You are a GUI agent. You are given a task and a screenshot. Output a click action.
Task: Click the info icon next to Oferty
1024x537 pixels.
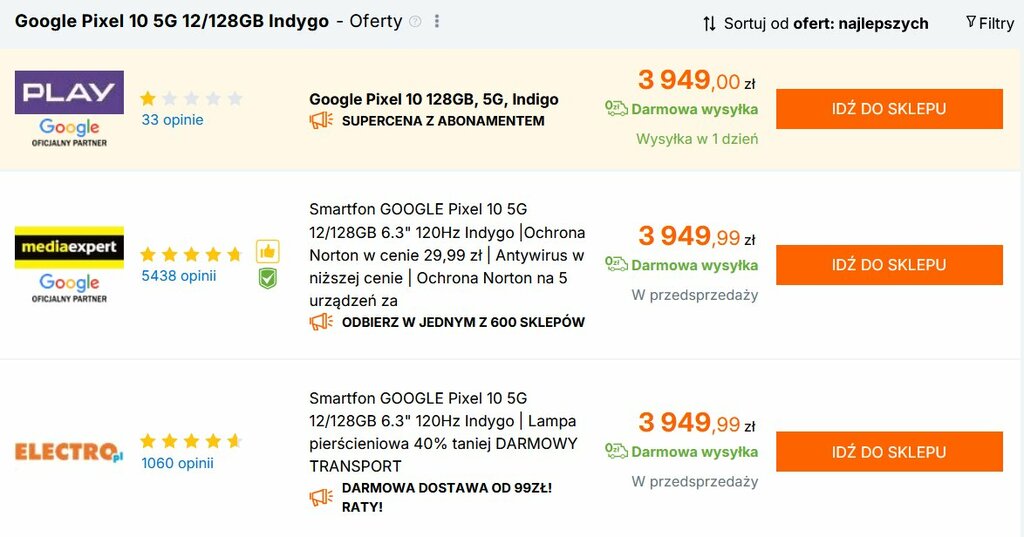click(416, 22)
